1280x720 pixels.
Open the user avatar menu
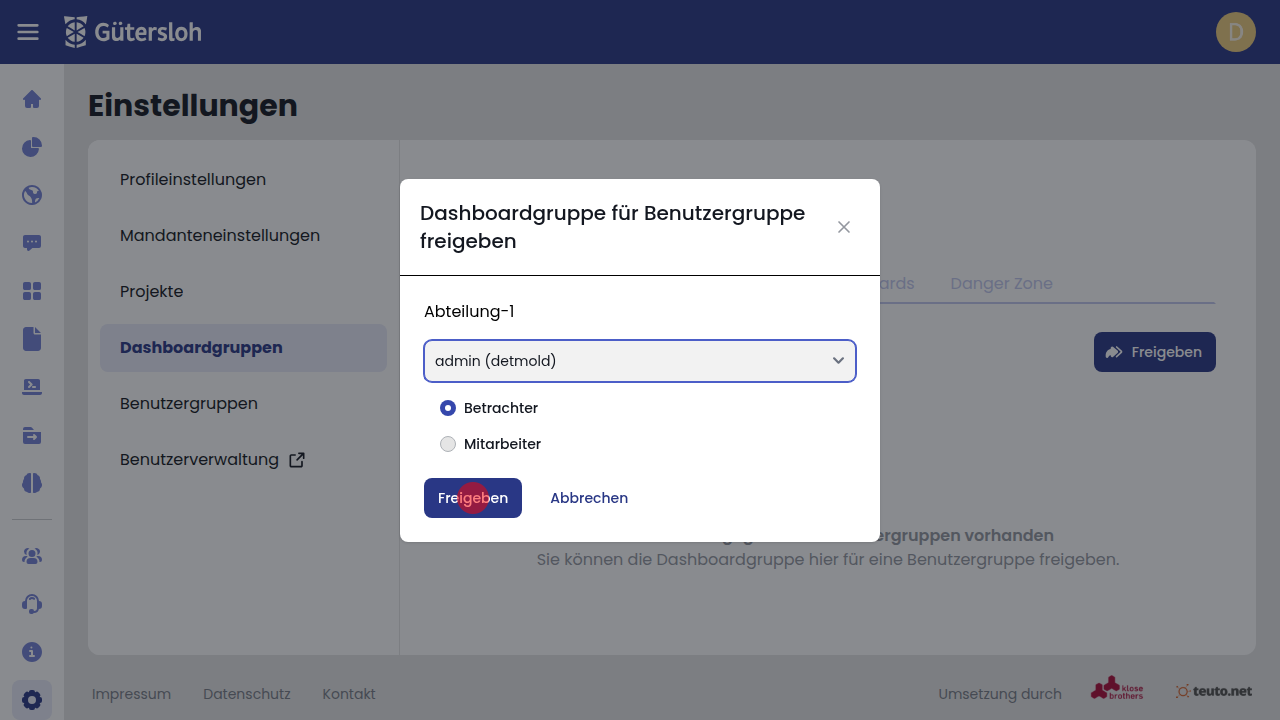(1235, 32)
